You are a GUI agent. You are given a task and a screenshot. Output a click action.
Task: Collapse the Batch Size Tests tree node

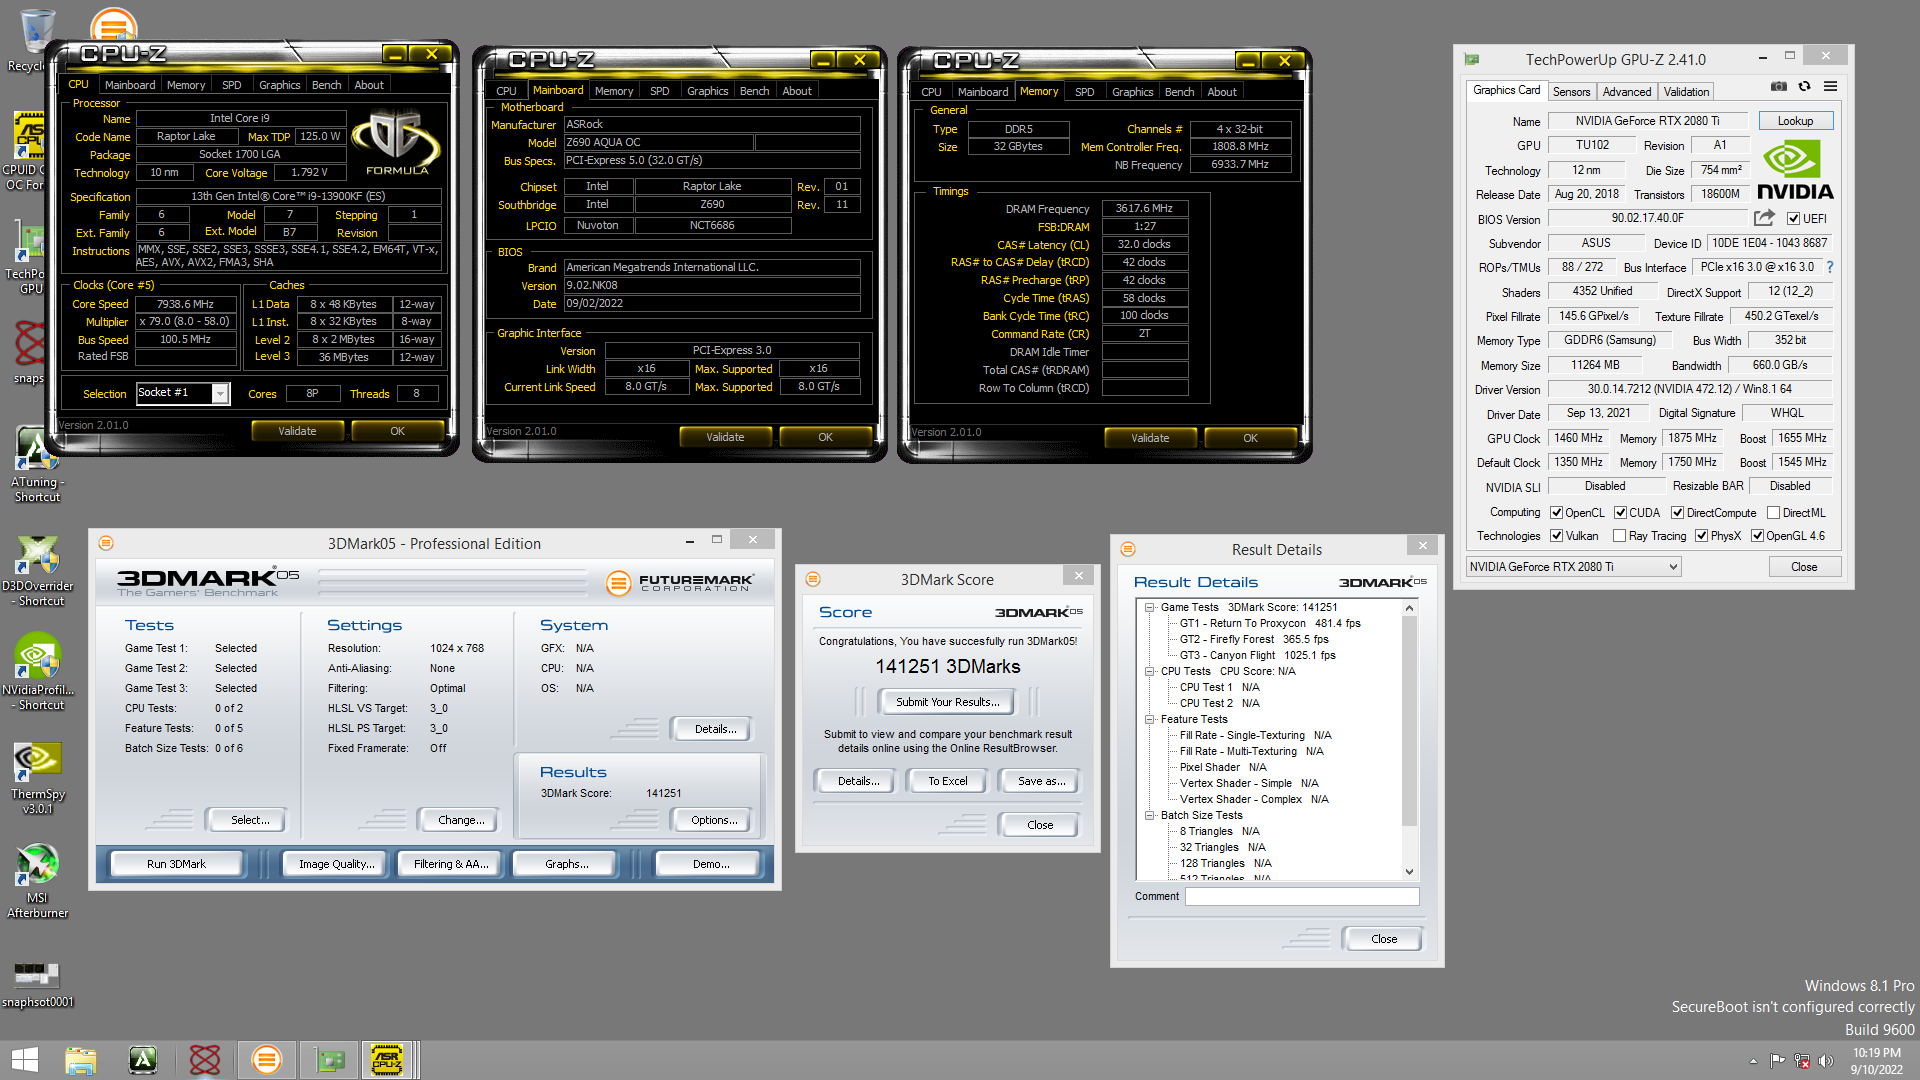pyautogui.click(x=1150, y=815)
